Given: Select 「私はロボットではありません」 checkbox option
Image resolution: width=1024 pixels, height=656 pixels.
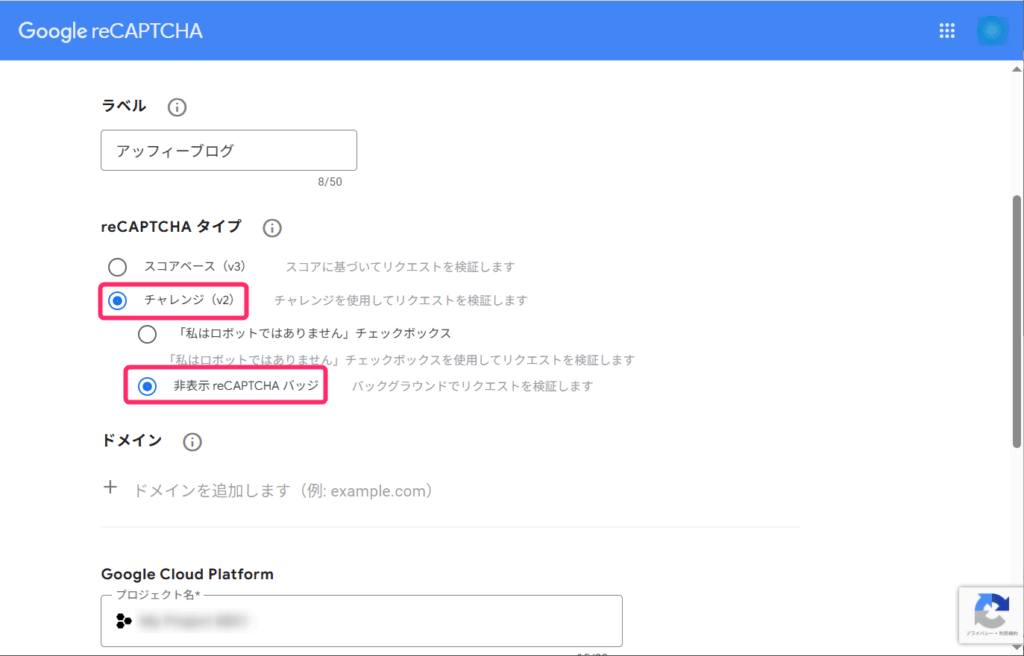Looking at the screenshot, I should coord(147,334).
